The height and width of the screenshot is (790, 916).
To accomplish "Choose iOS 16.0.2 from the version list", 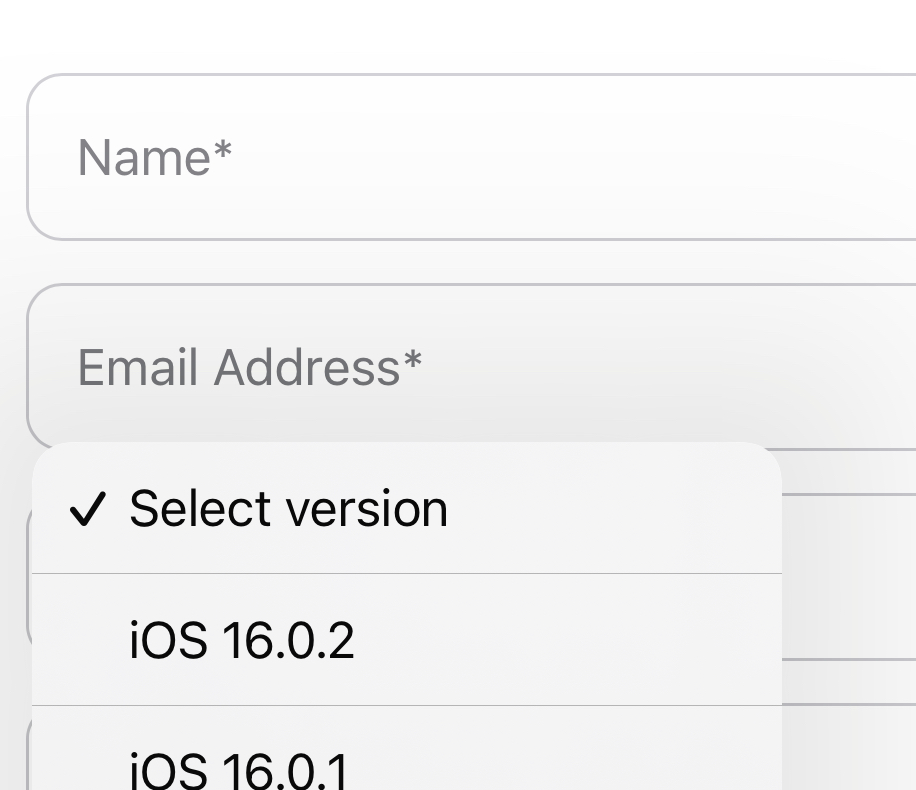I will (x=407, y=640).
